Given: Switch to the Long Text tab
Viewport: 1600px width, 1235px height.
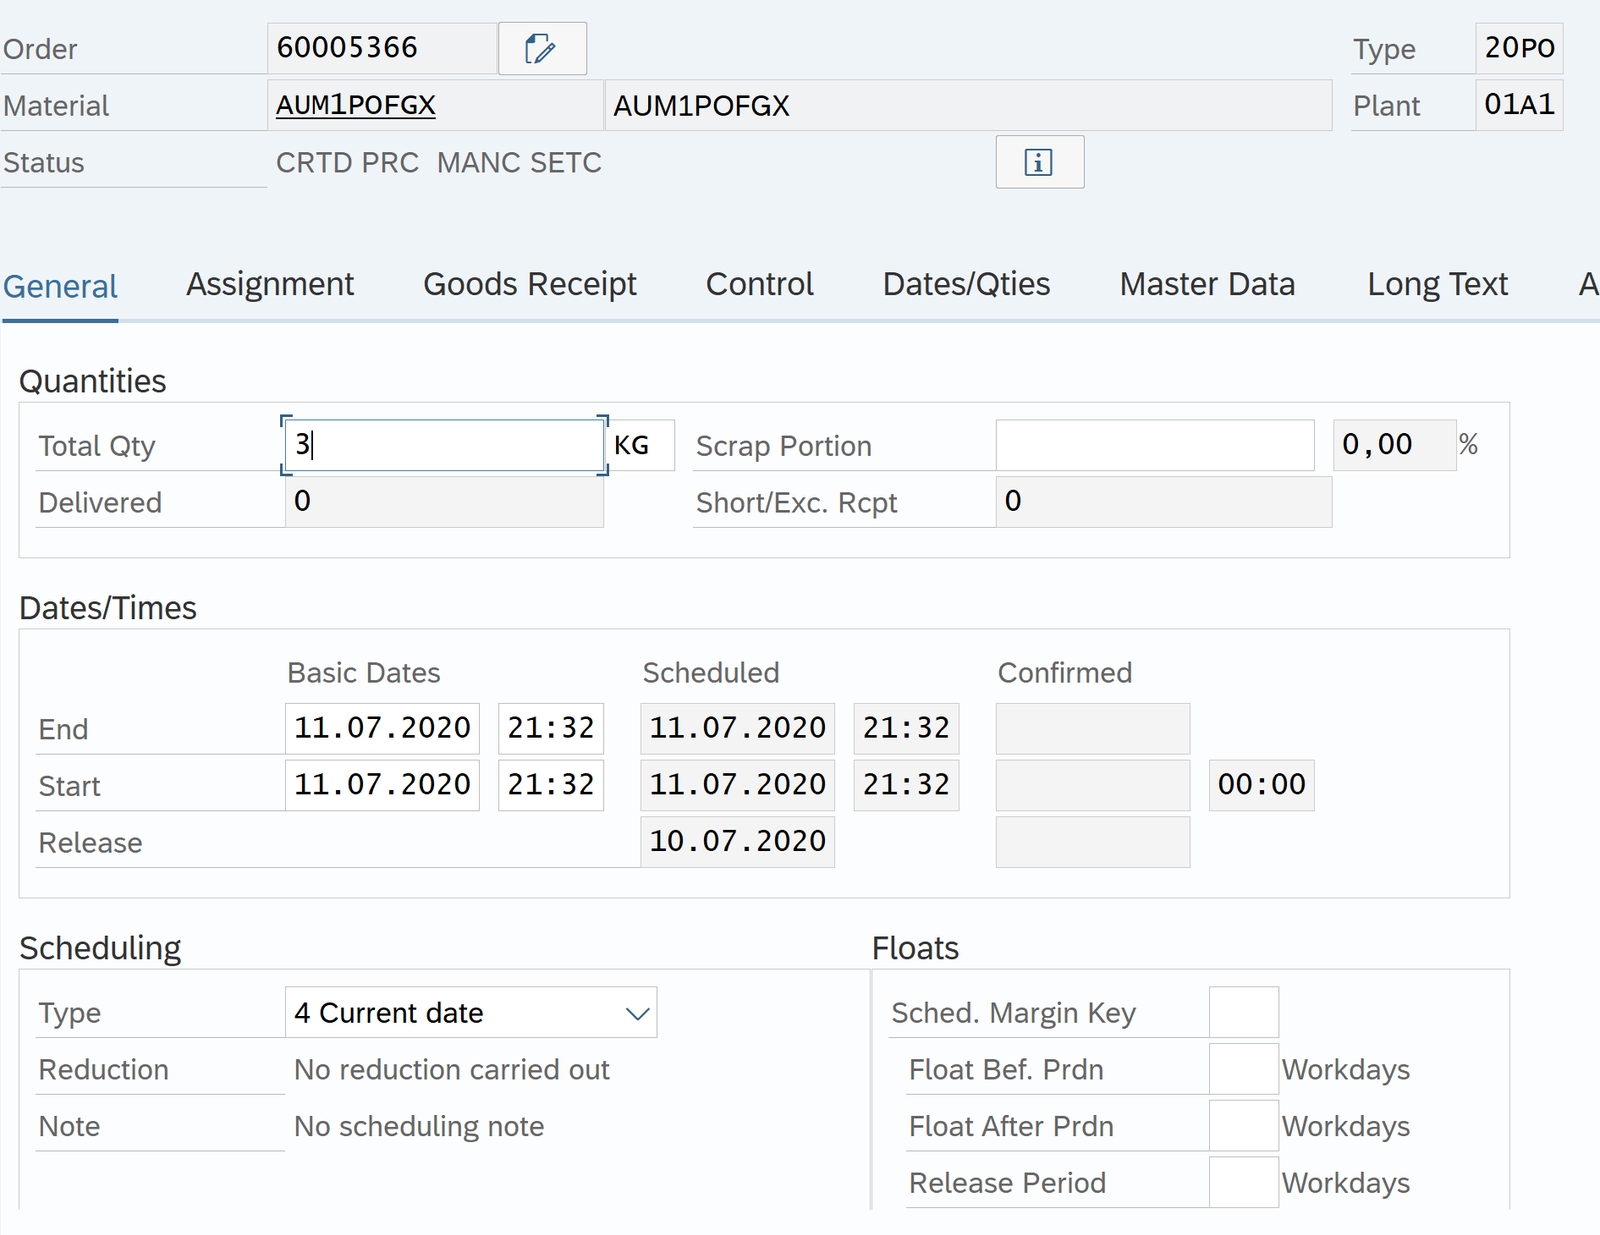Looking at the screenshot, I should click(x=1437, y=285).
